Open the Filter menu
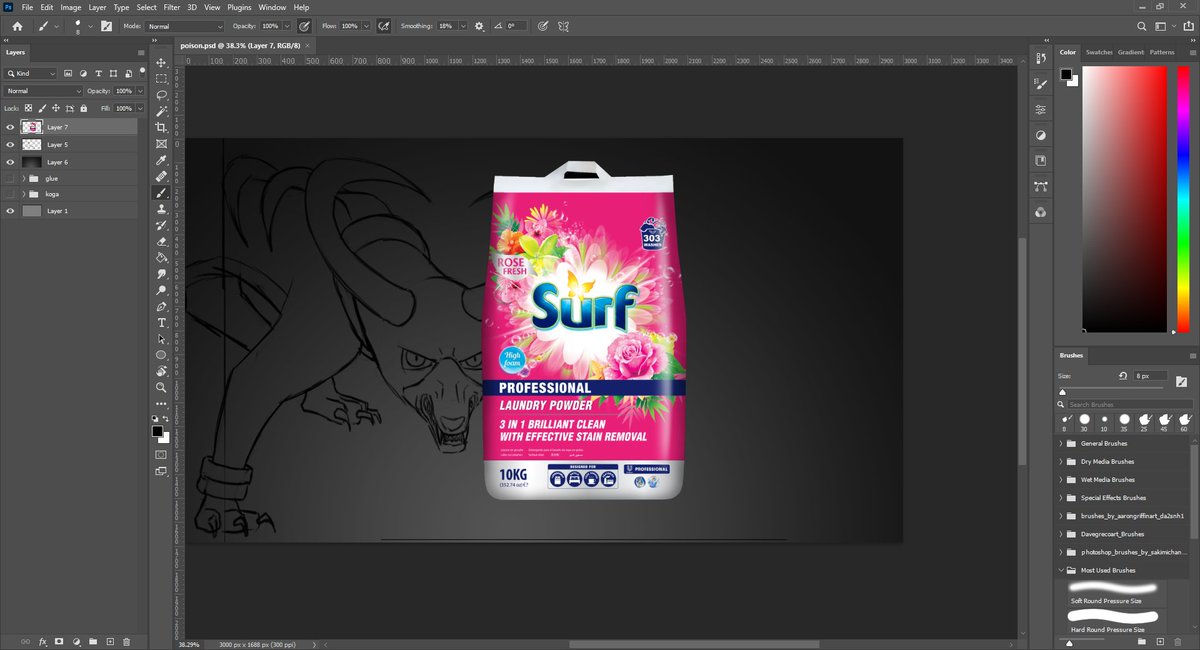 (172, 7)
